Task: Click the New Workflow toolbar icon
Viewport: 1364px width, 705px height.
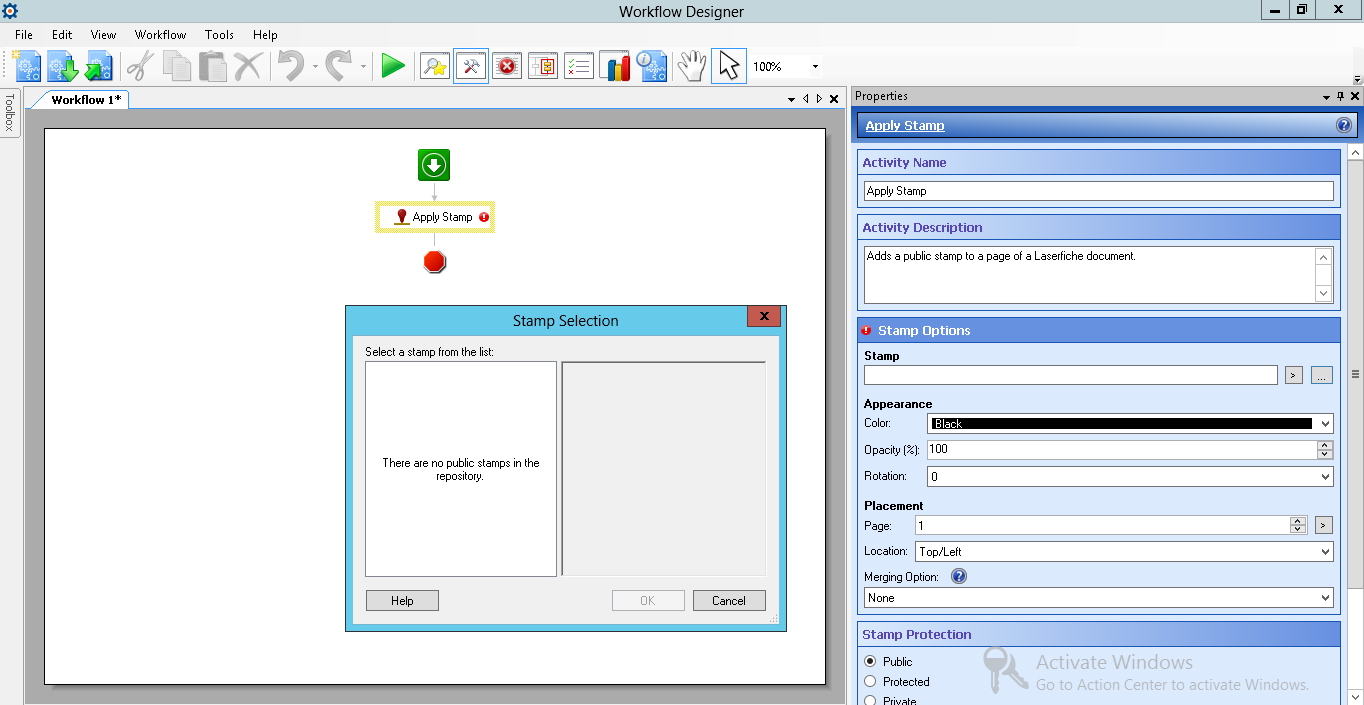Action: coord(27,67)
